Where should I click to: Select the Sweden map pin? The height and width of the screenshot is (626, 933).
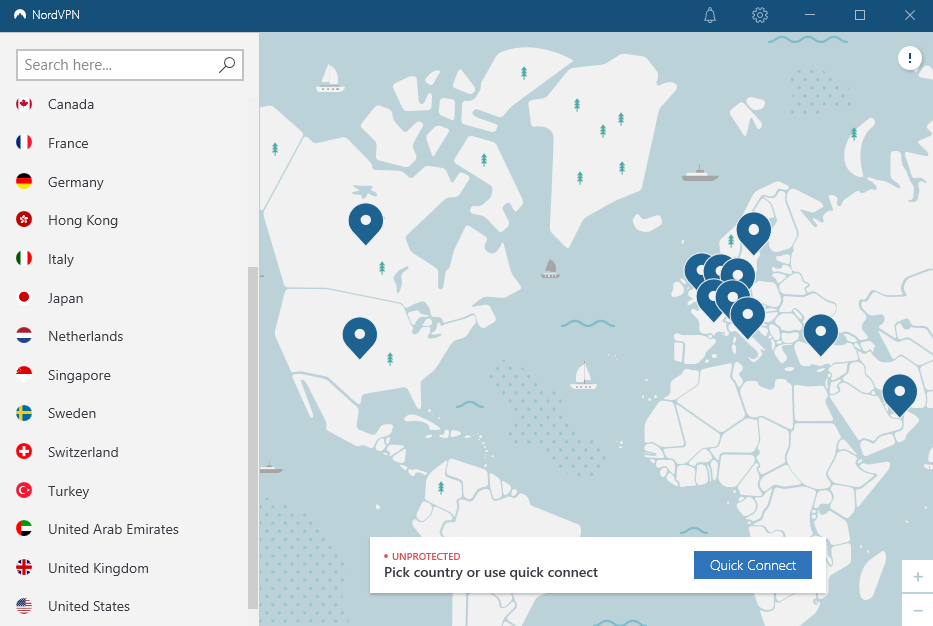click(x=753, y=232)
